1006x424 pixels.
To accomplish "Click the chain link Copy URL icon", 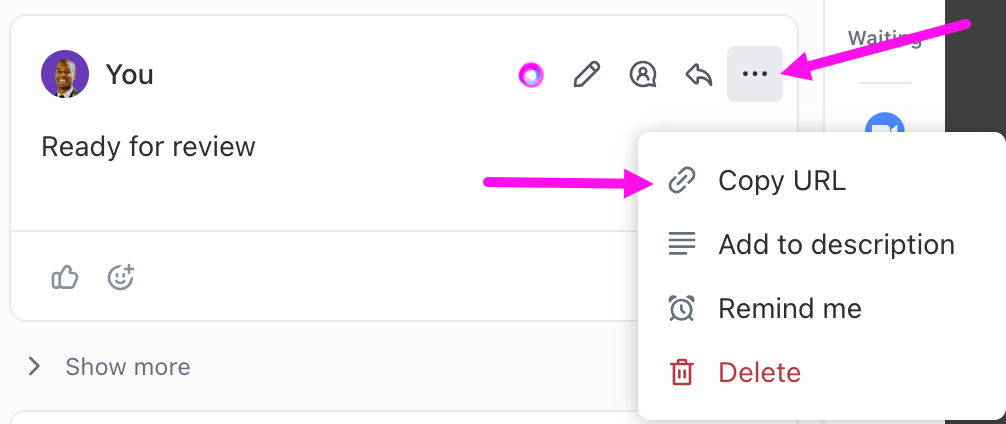I will (x=681, y=180).
